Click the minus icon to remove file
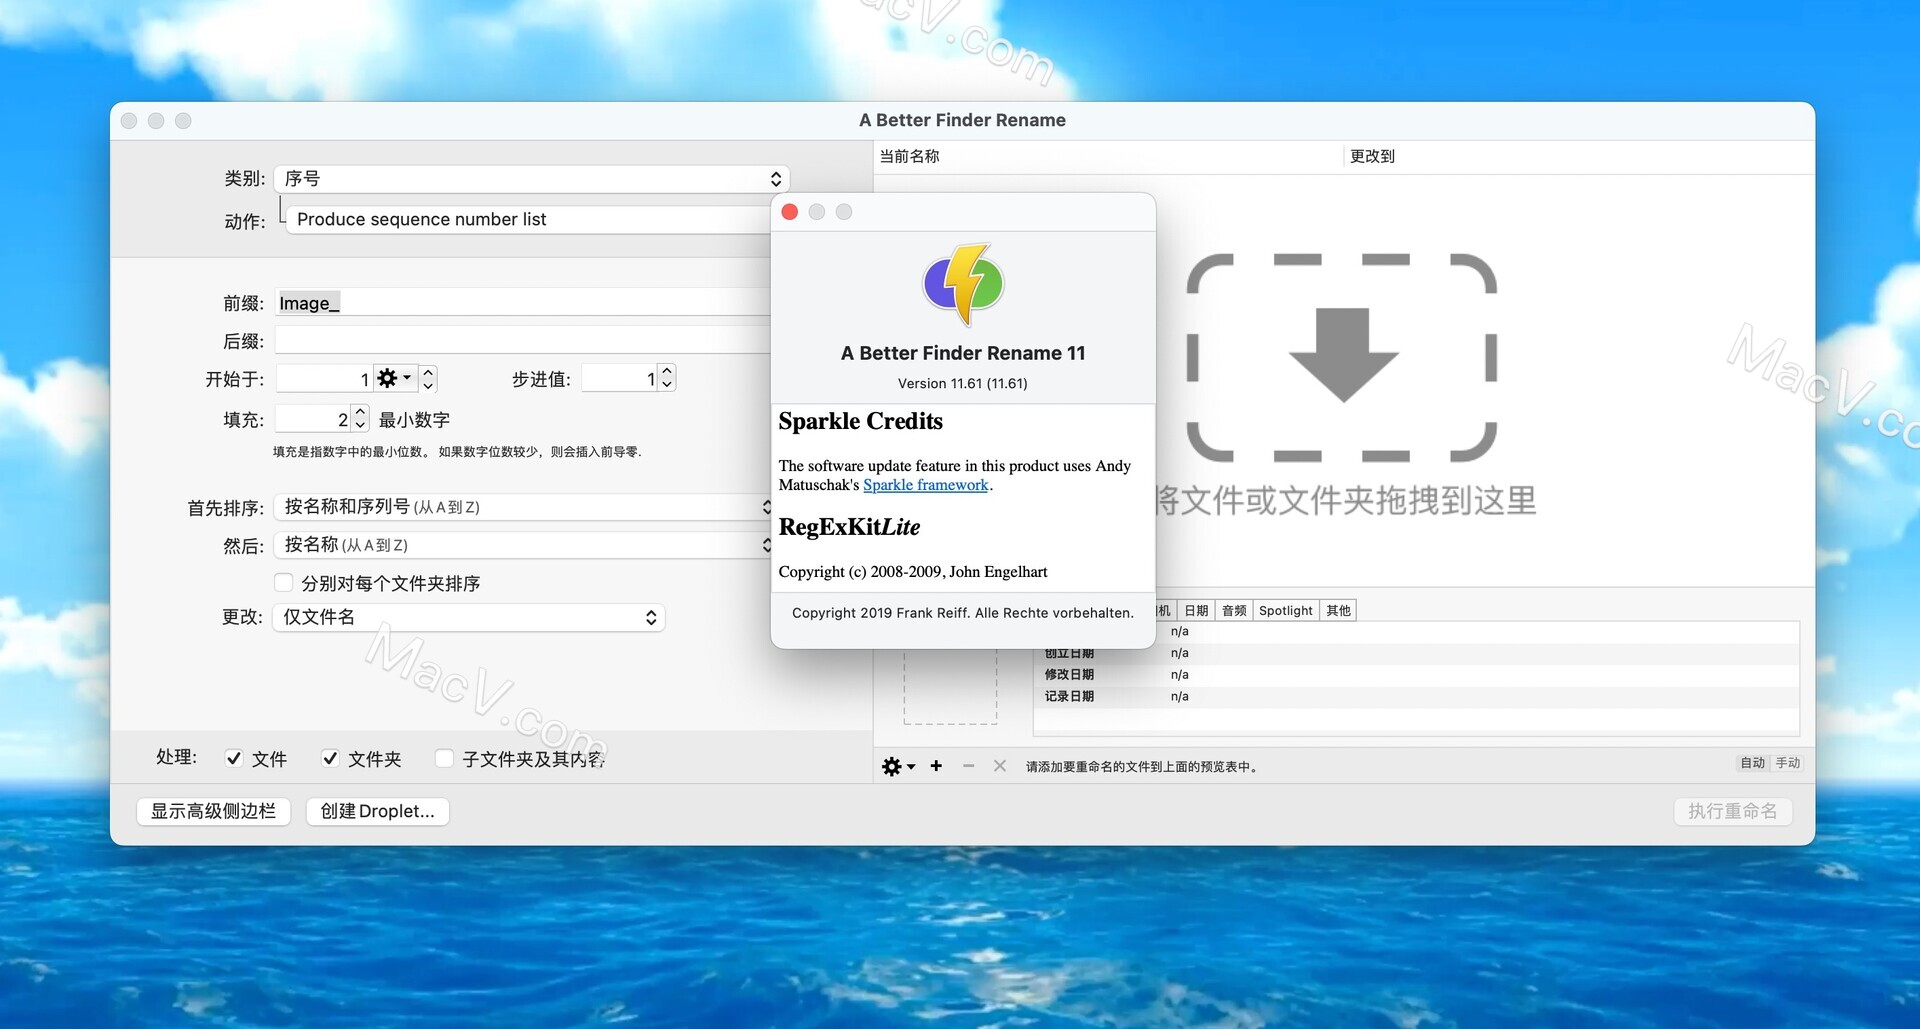1920x1029 pixels. pyautogui.click(x=968, y=766)
